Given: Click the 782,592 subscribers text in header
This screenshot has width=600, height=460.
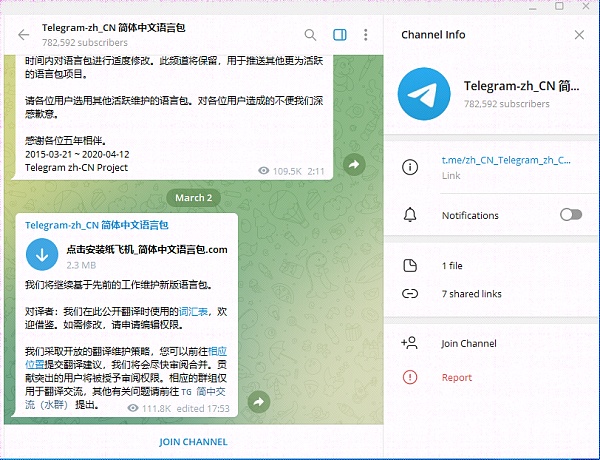Looking at the screenshot, I should 85,42.
